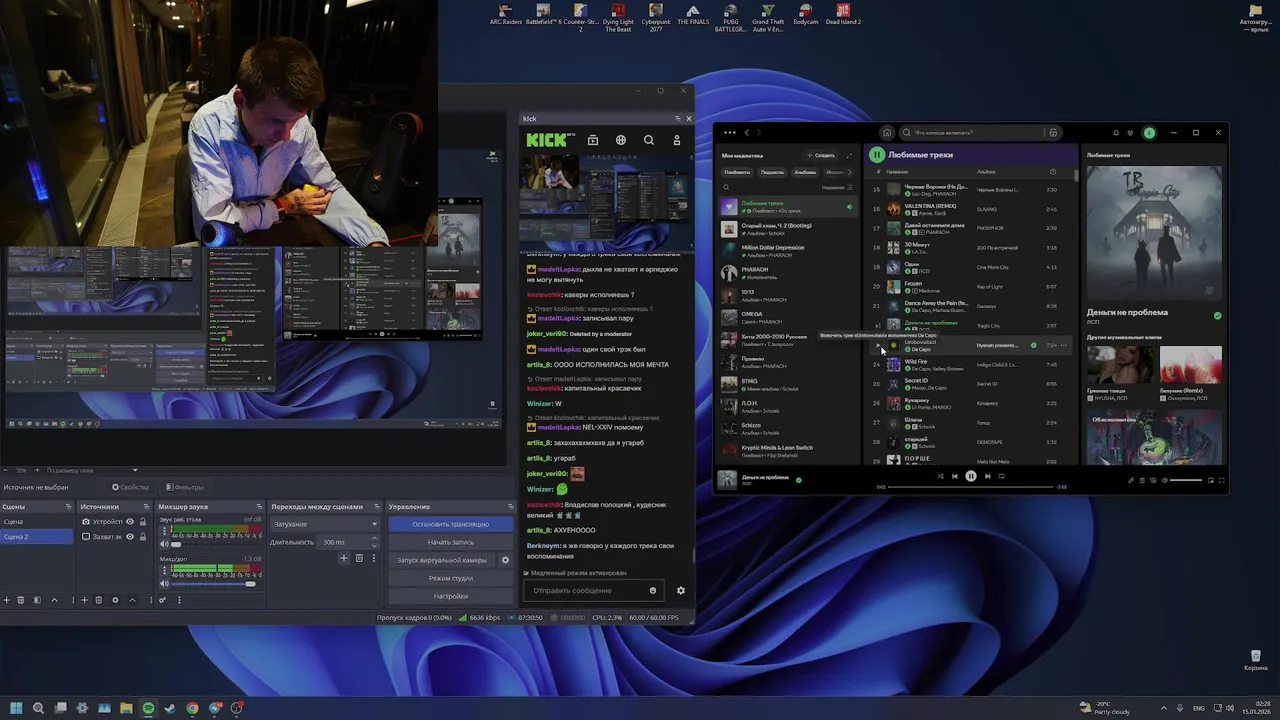Open Spotify three-dot main menu
This screenshot has width=1280, height=720.
point(729,132)
